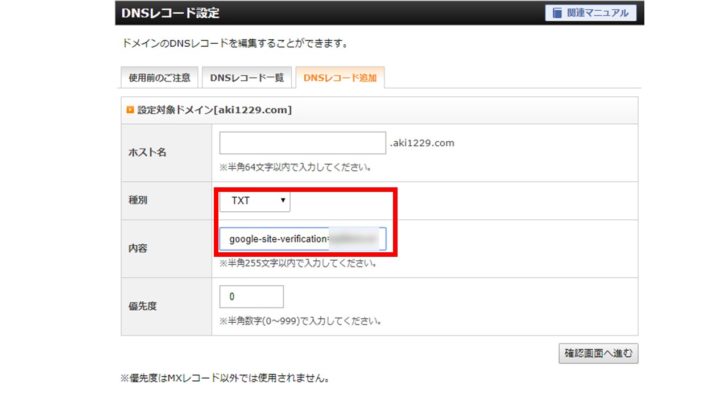Click the .aki1229.com domain suffix text

(x=422, y=143)
